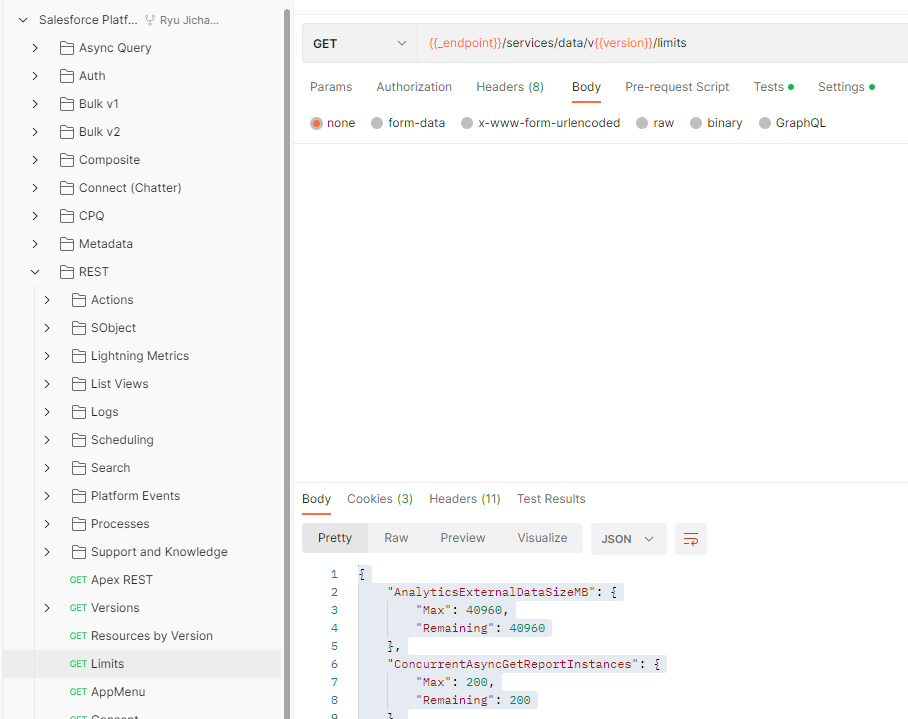Expand the SObject folder chevron

point(47,328)
